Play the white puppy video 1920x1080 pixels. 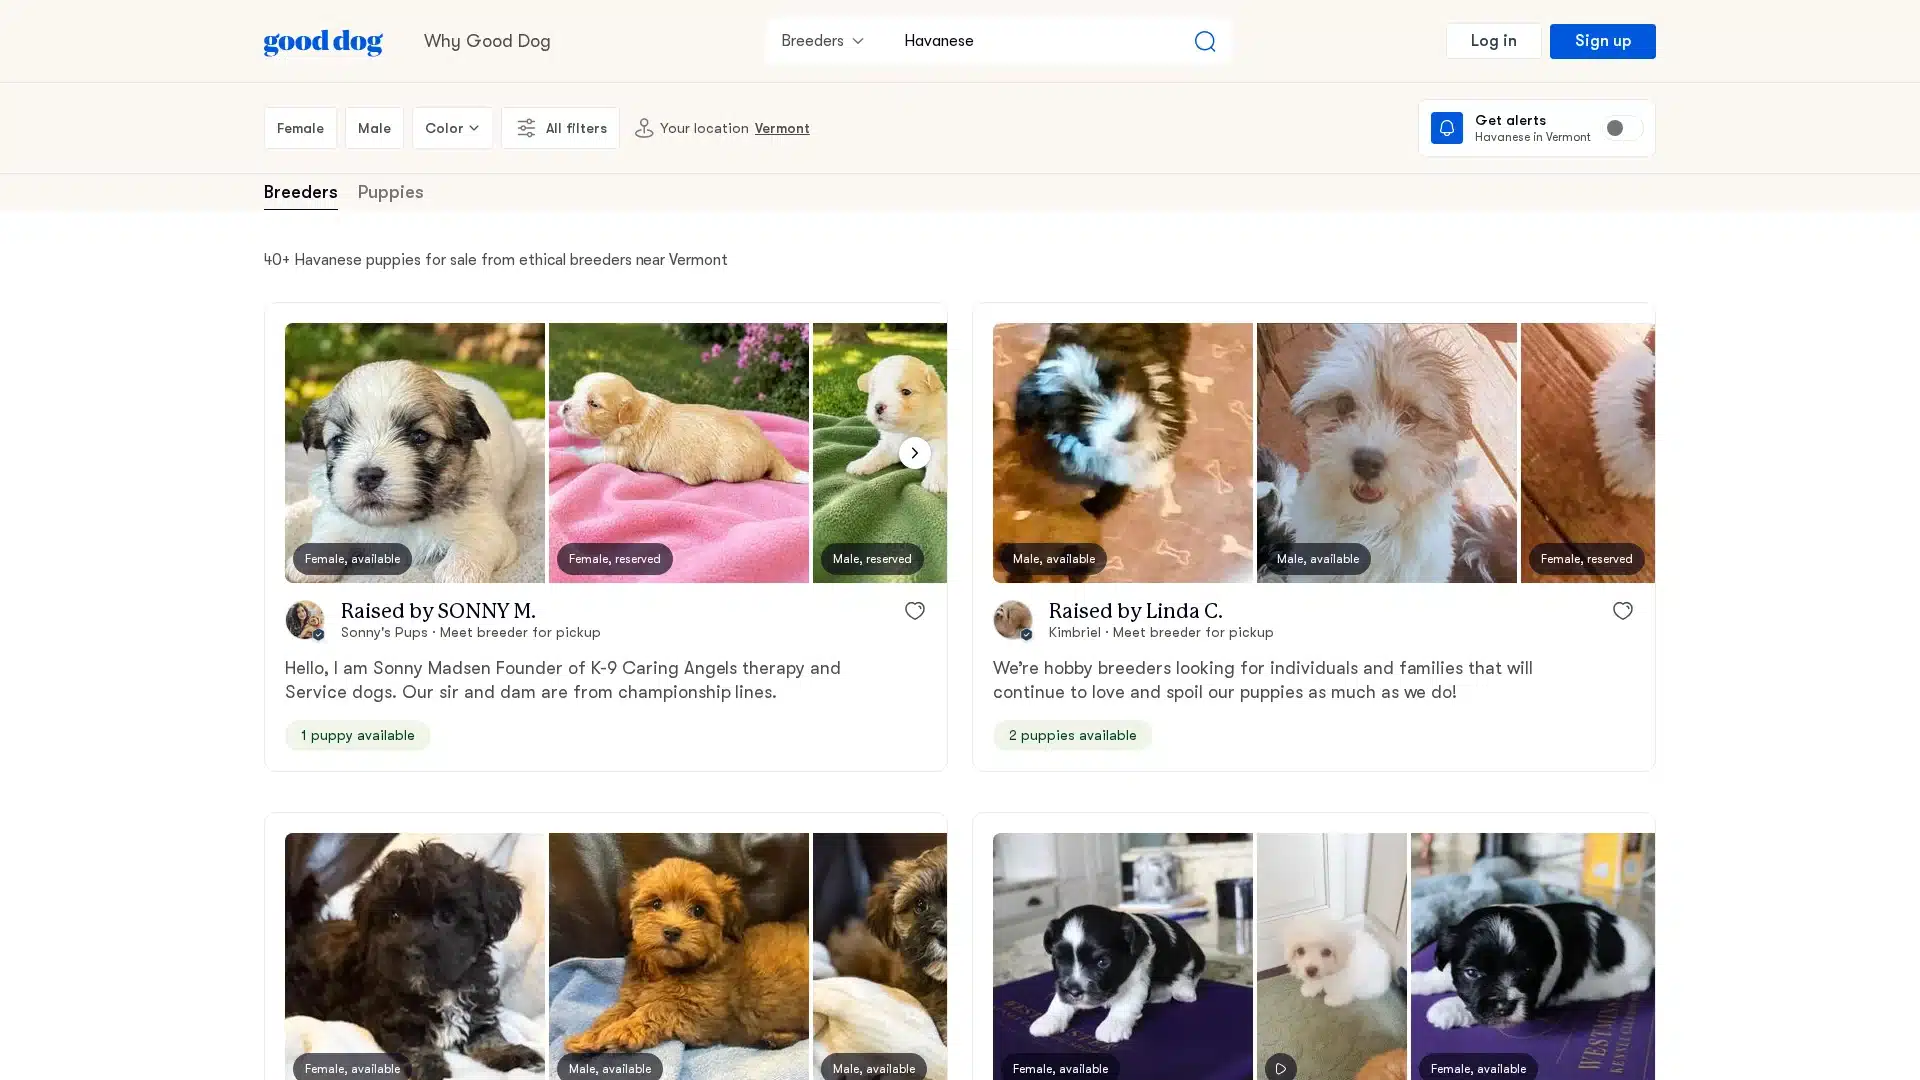click(1280, 1067)
